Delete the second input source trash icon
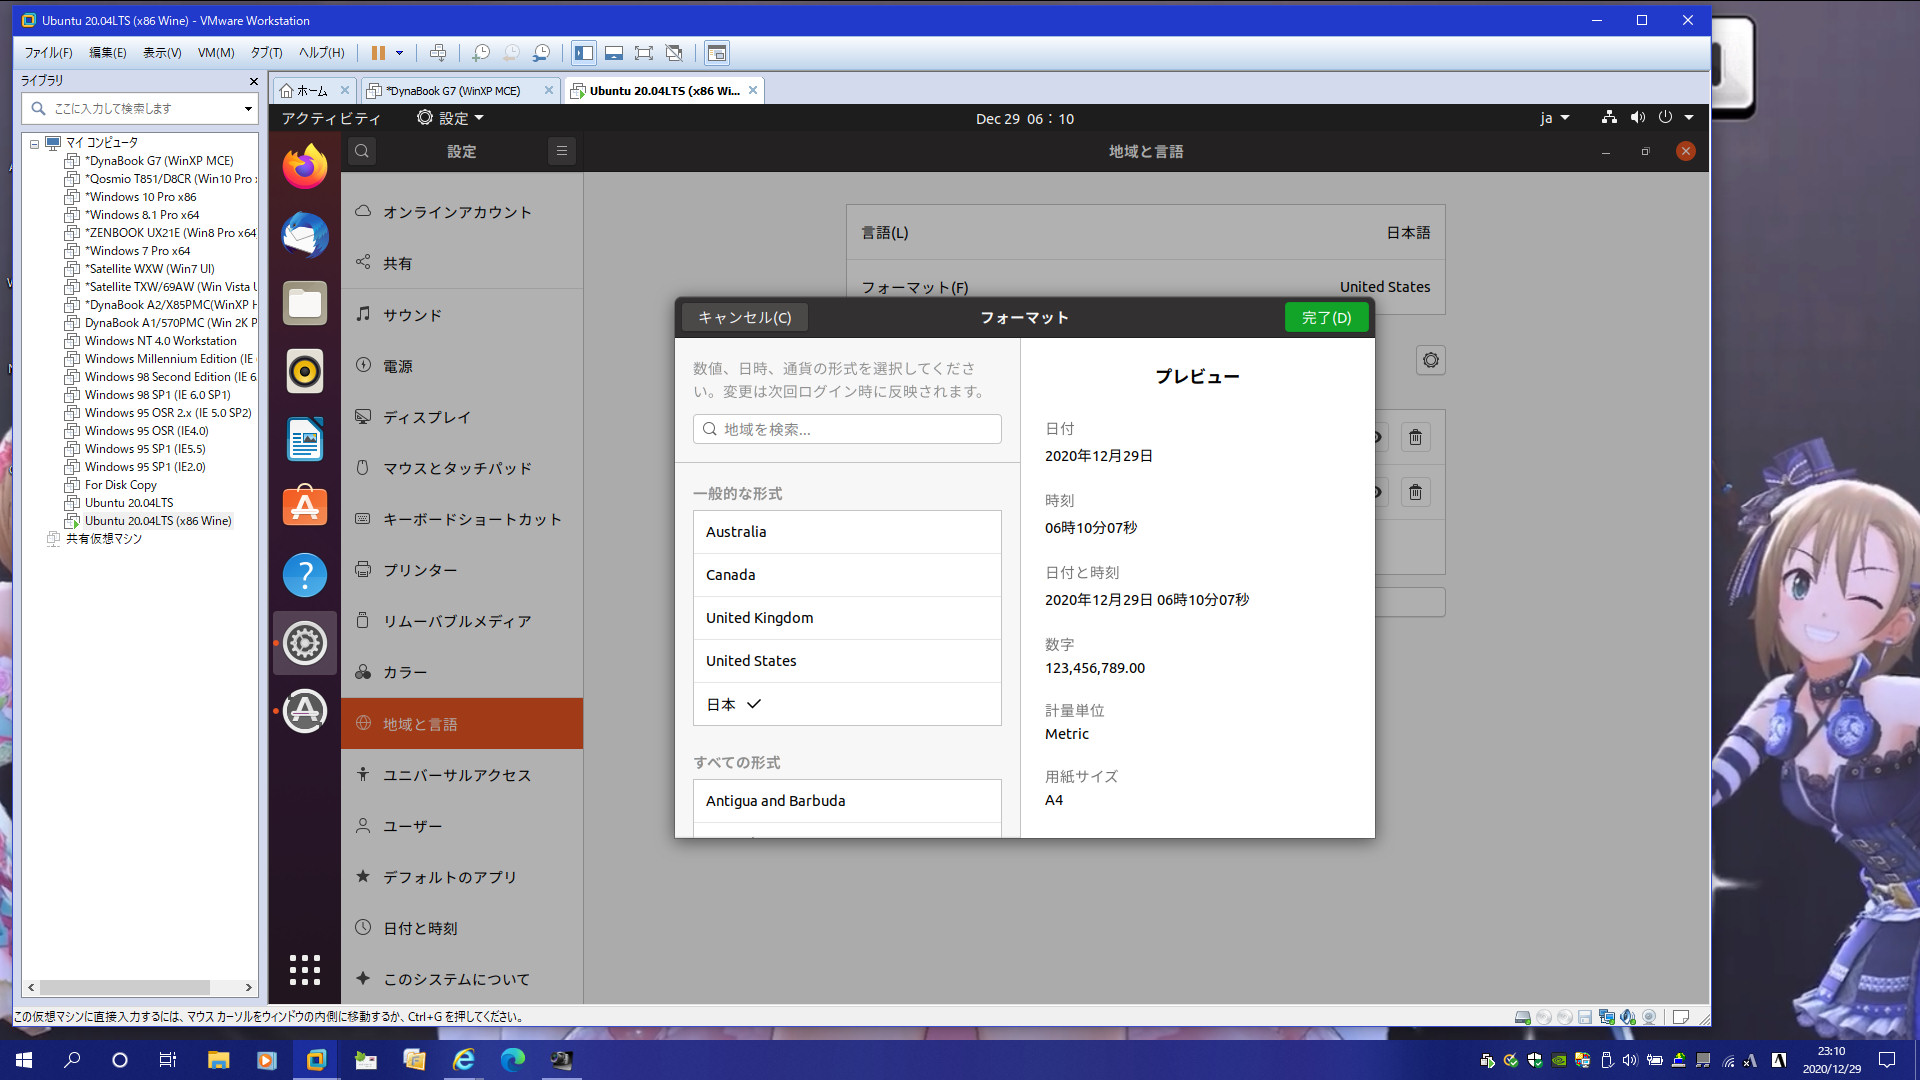This screenshot has width=1920, height=1080. pos(1415,492)
